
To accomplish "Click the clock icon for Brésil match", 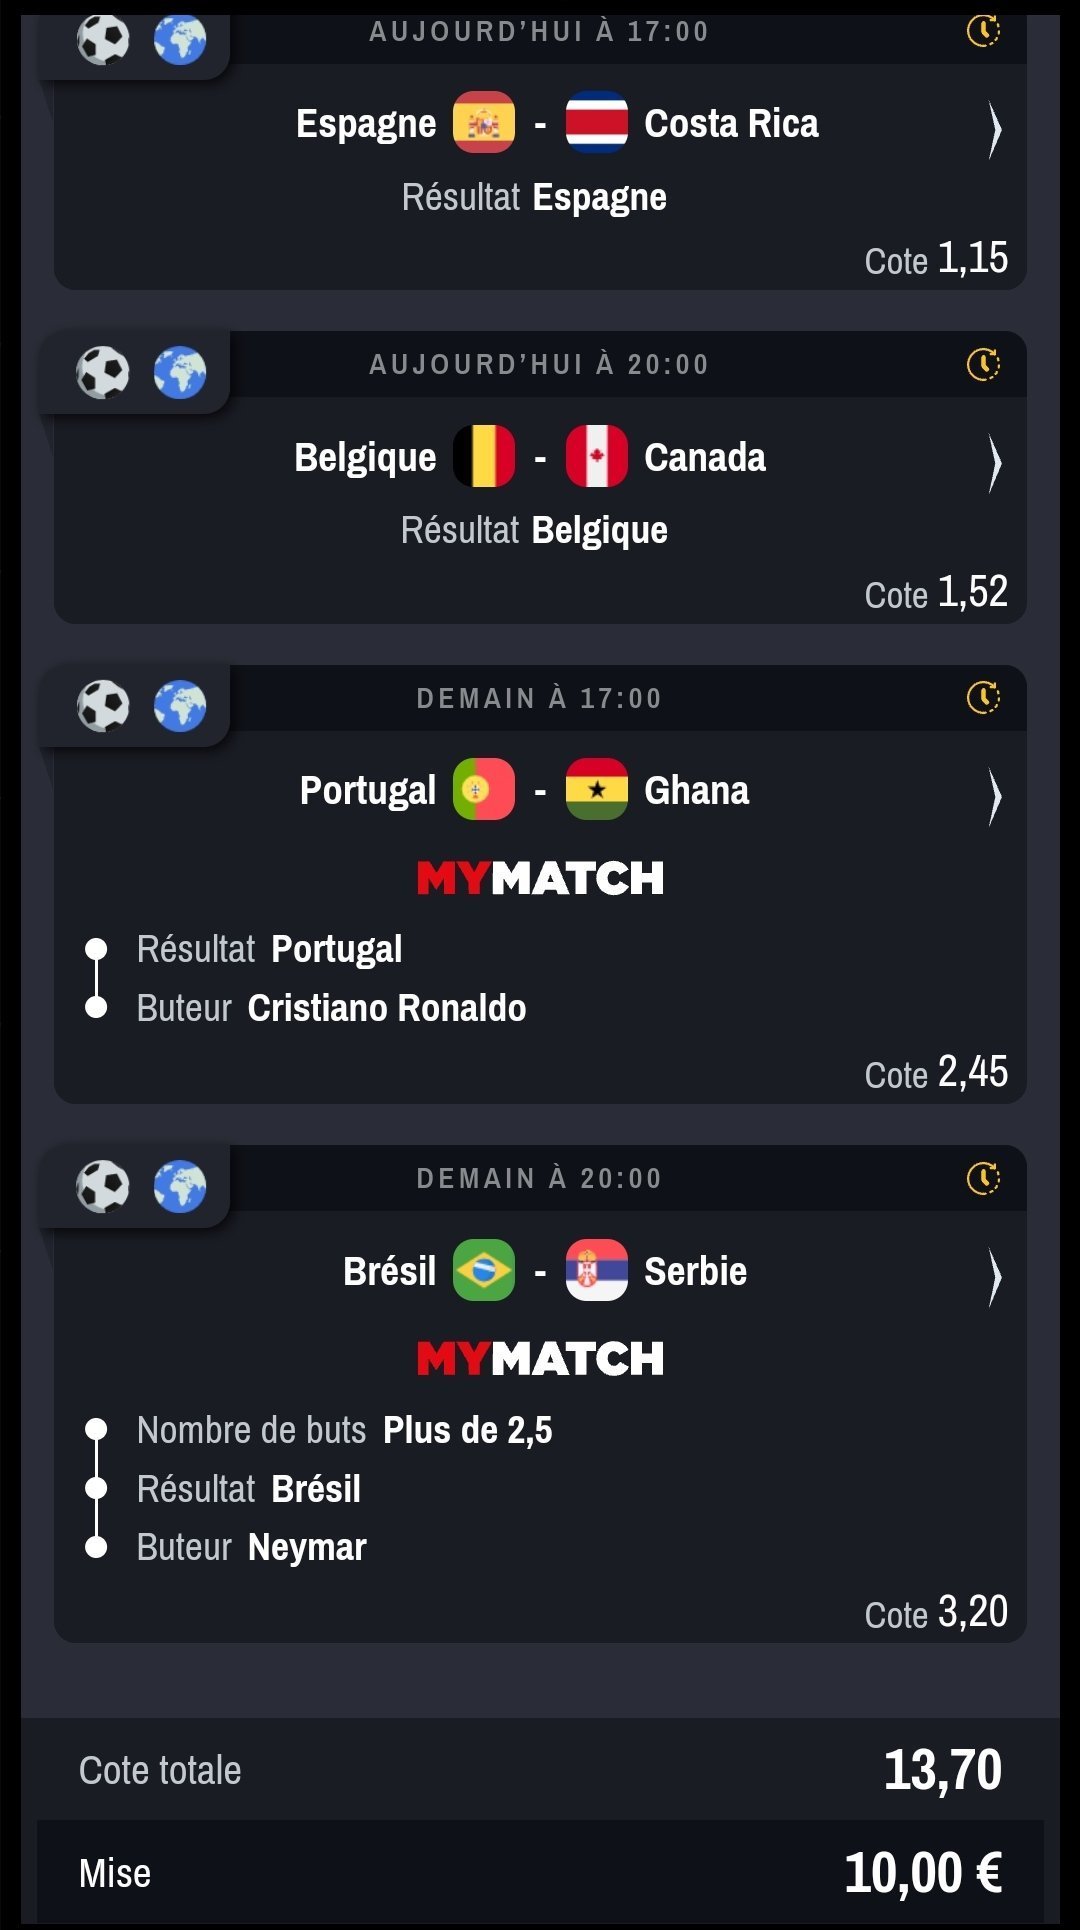I will (x=983, y=1178).
